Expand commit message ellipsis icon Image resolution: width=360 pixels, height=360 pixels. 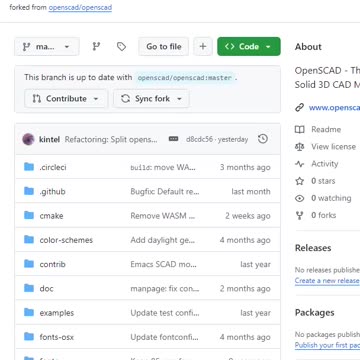click(x=173, y=139)
